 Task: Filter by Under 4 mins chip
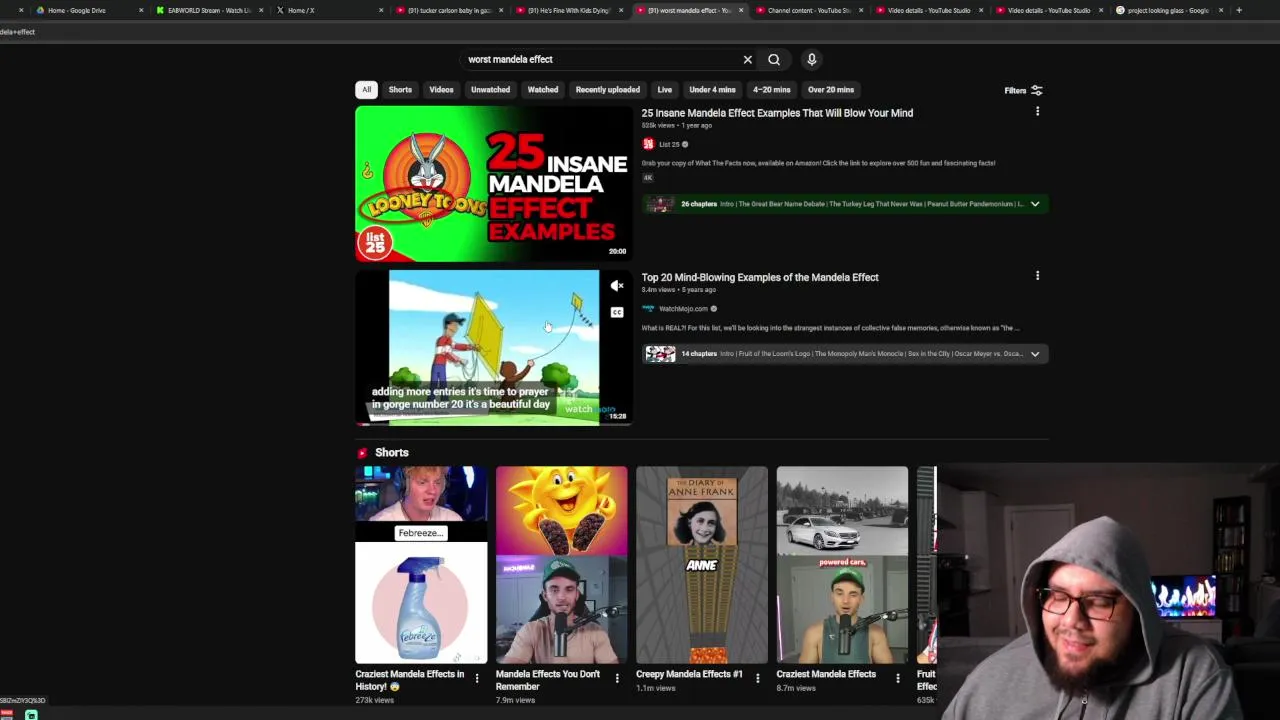(x=712, y=90)
